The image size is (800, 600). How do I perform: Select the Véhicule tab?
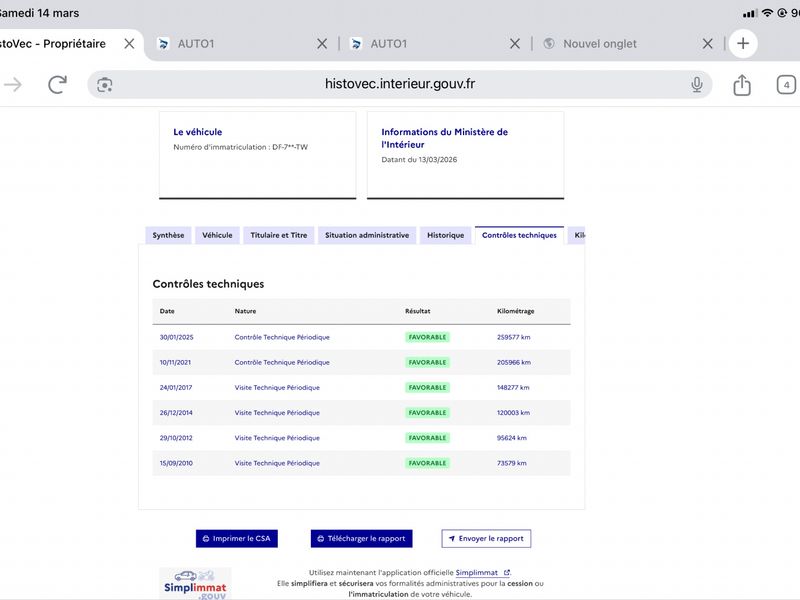[x=217, y=235]
